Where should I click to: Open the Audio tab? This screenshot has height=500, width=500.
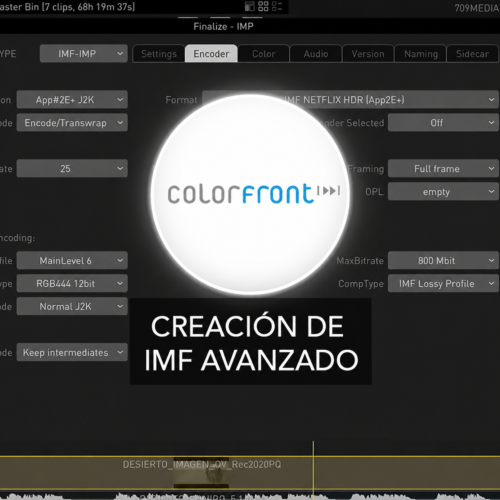click(316, 54)
